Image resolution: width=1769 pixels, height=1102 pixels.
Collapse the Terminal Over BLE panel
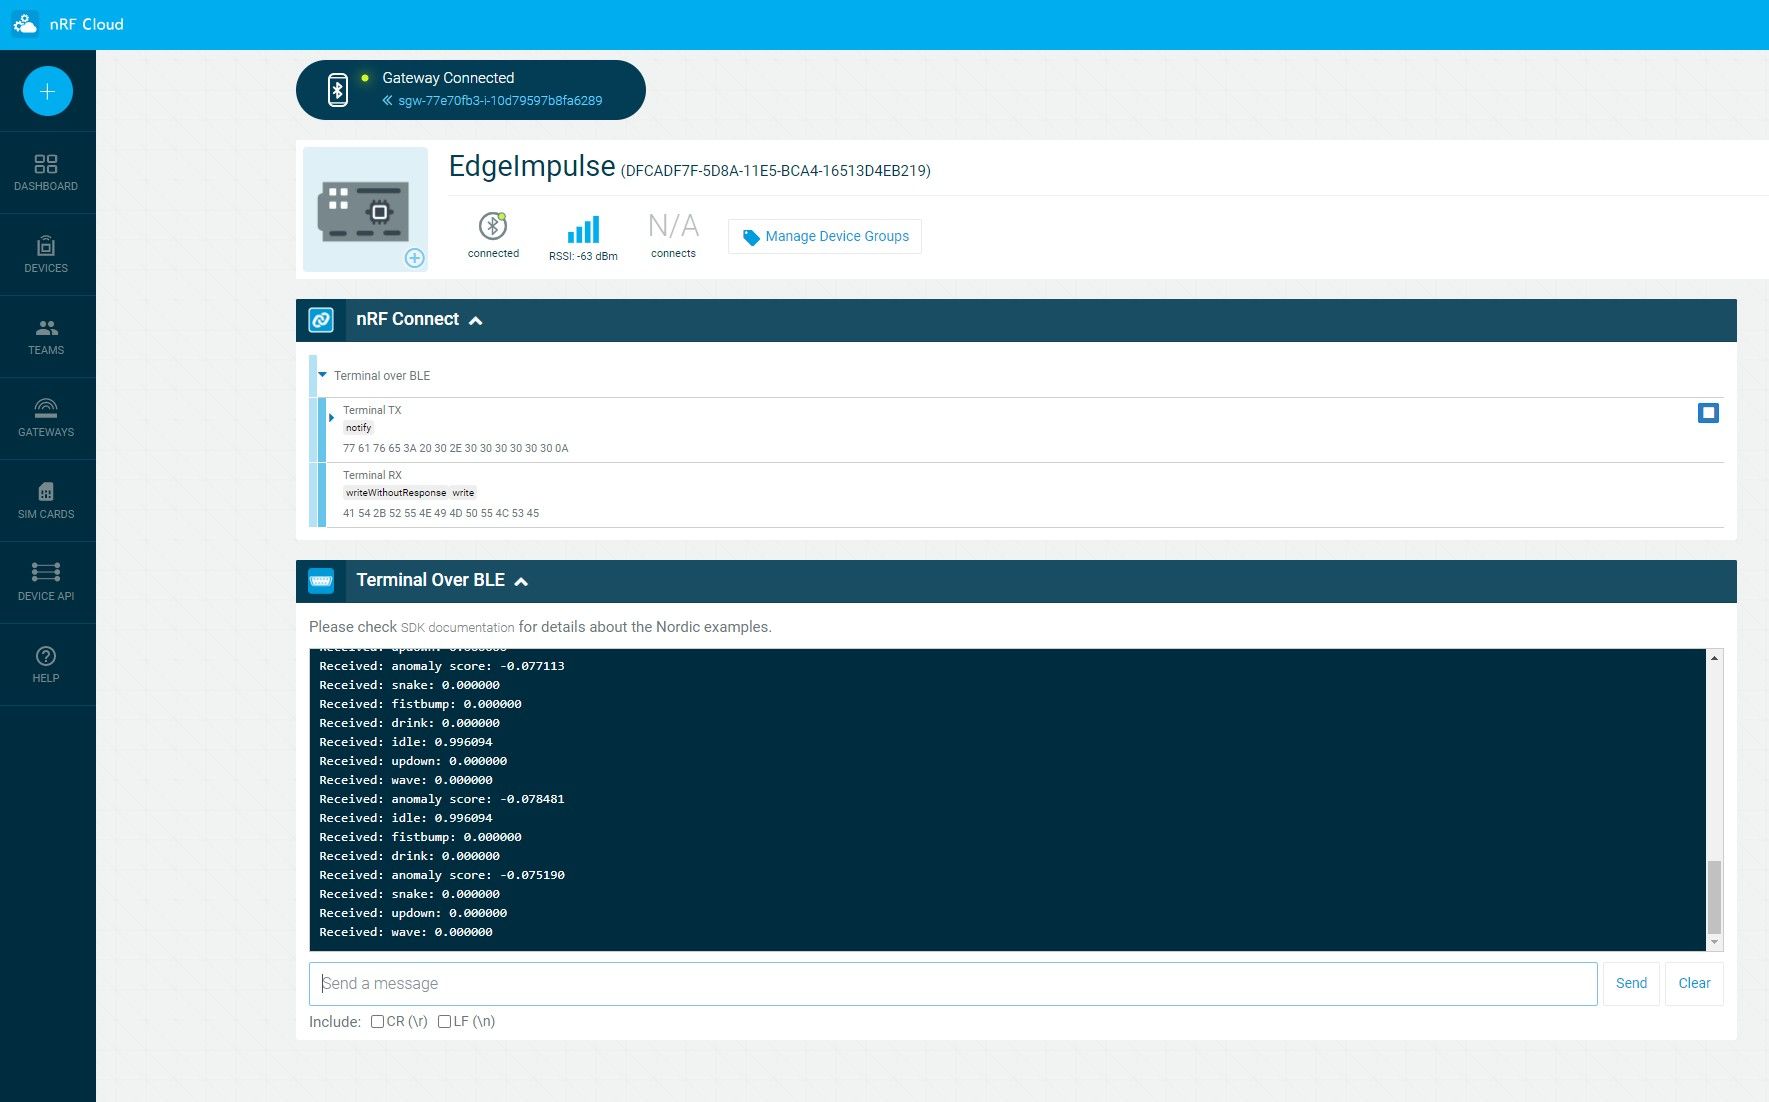521,581
